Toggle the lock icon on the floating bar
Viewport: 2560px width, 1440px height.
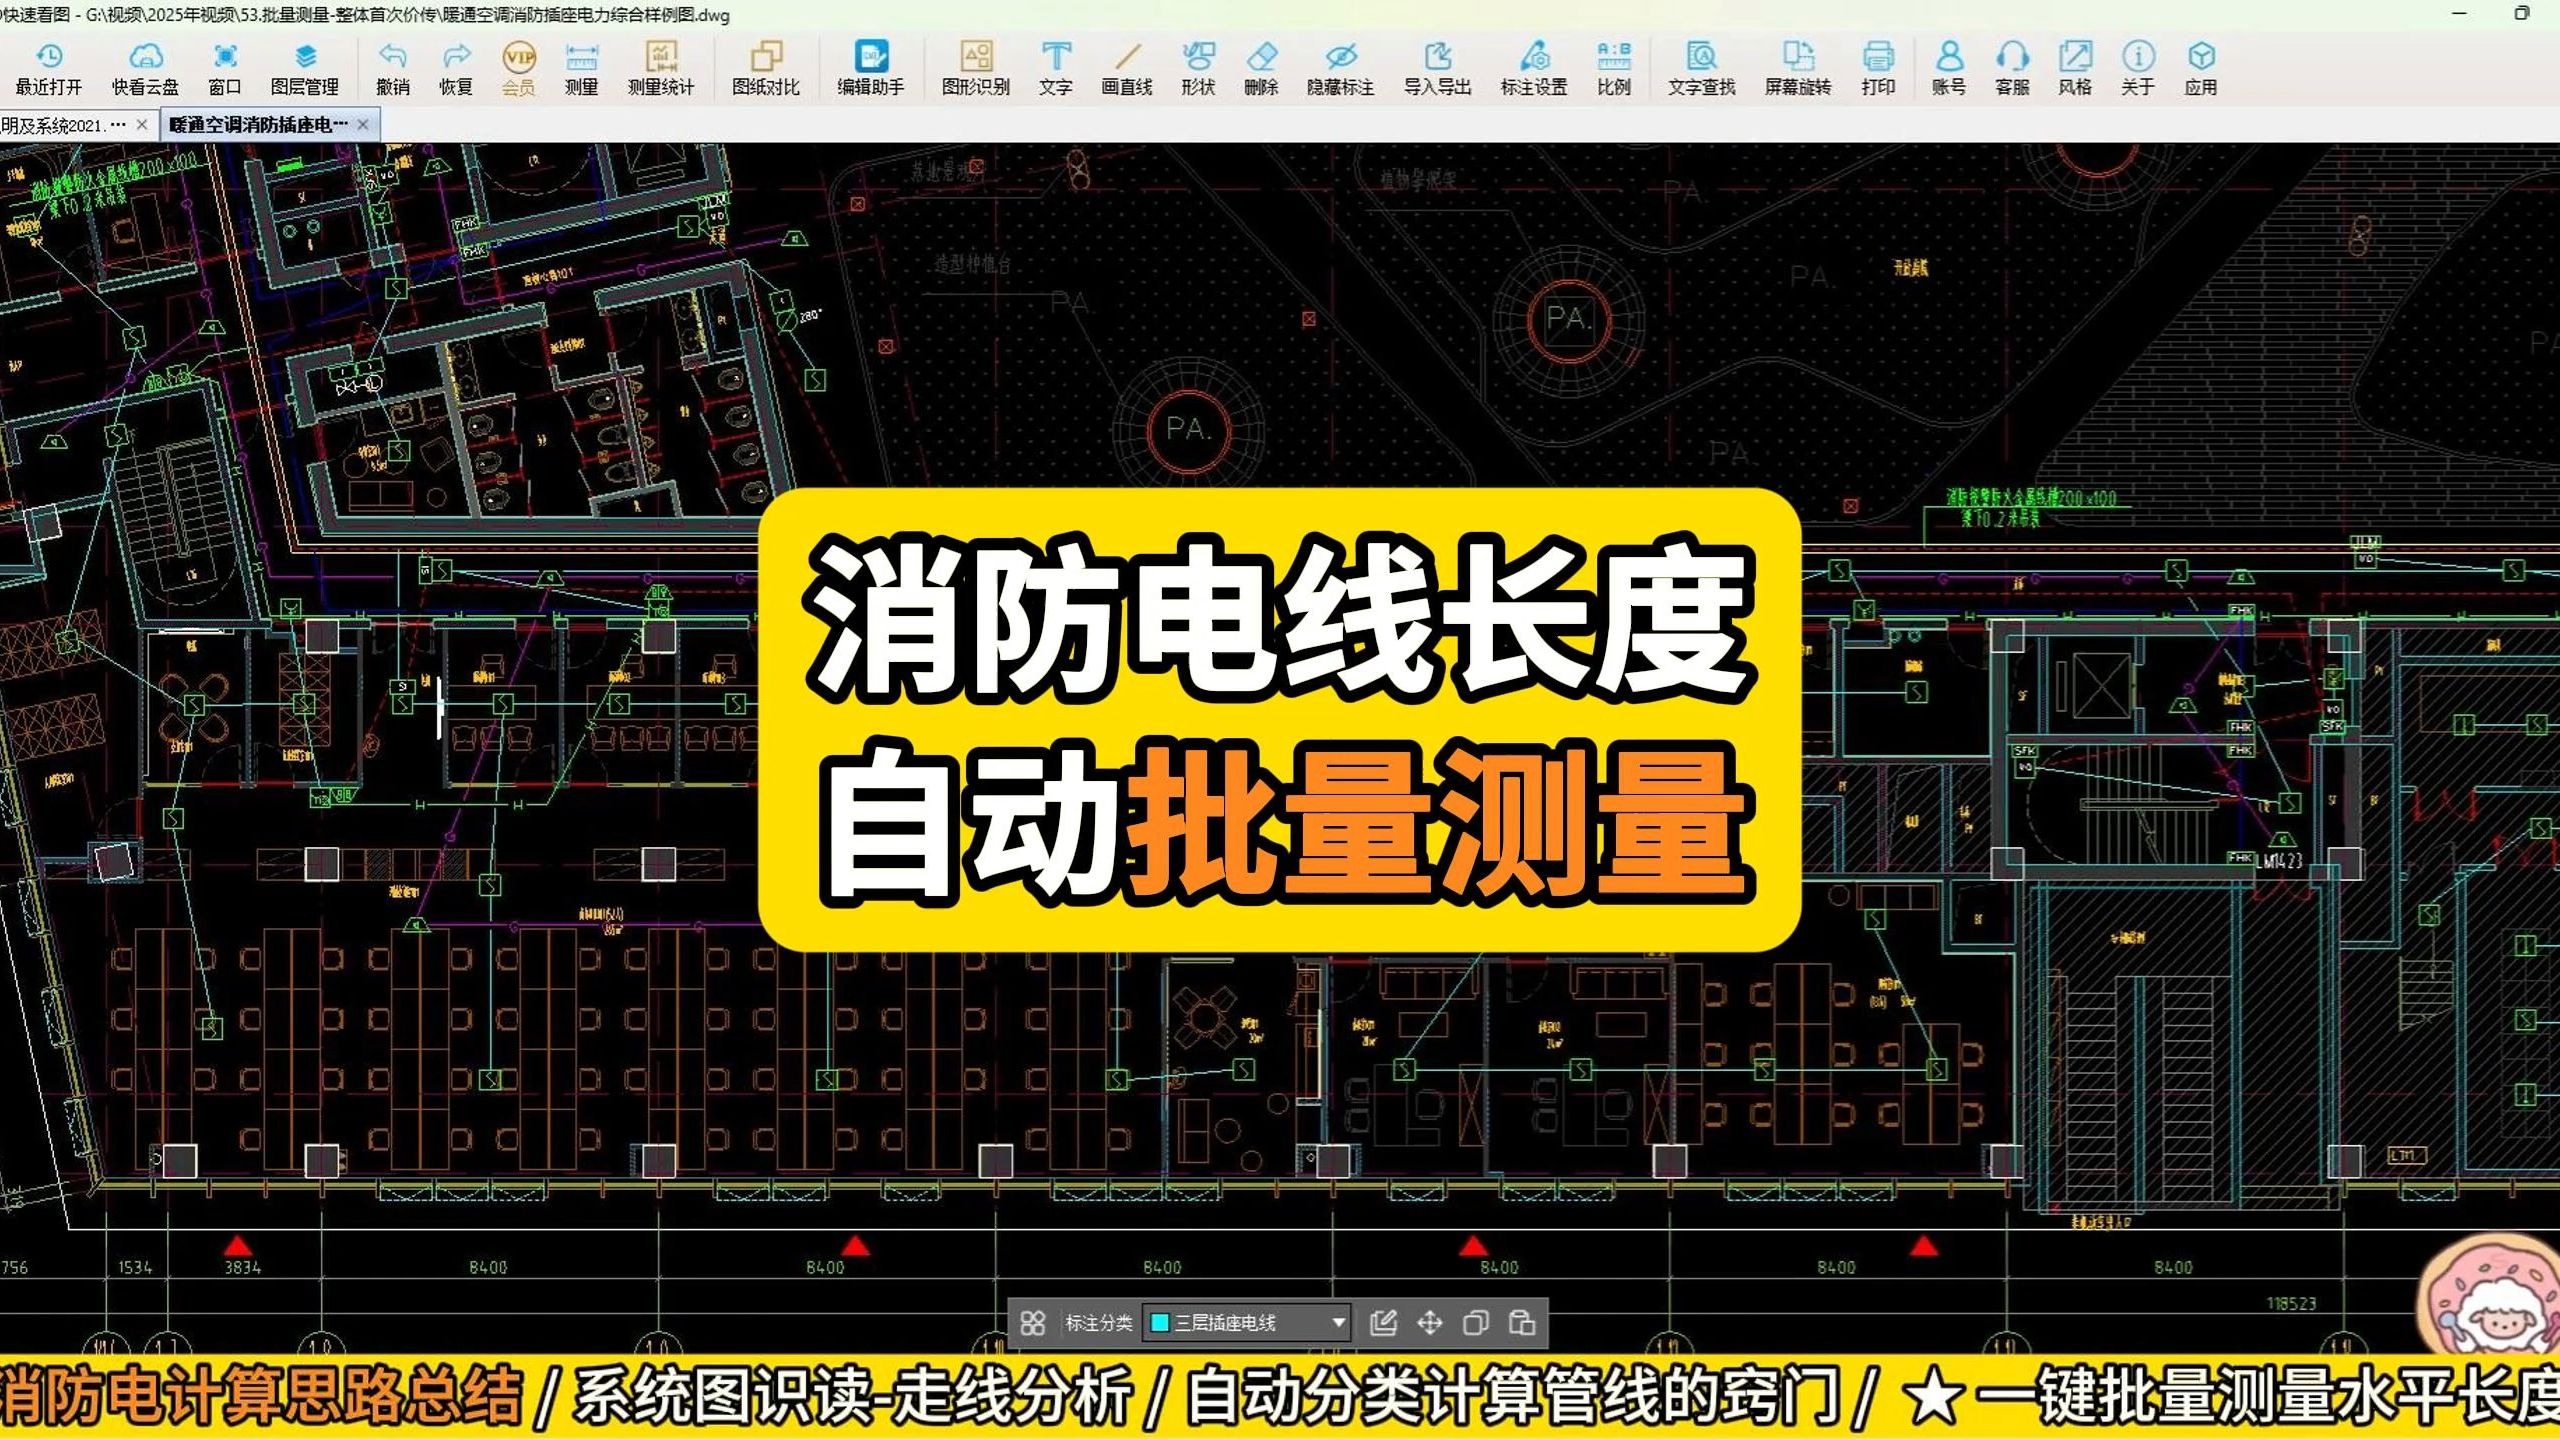pos(1521,1322)
